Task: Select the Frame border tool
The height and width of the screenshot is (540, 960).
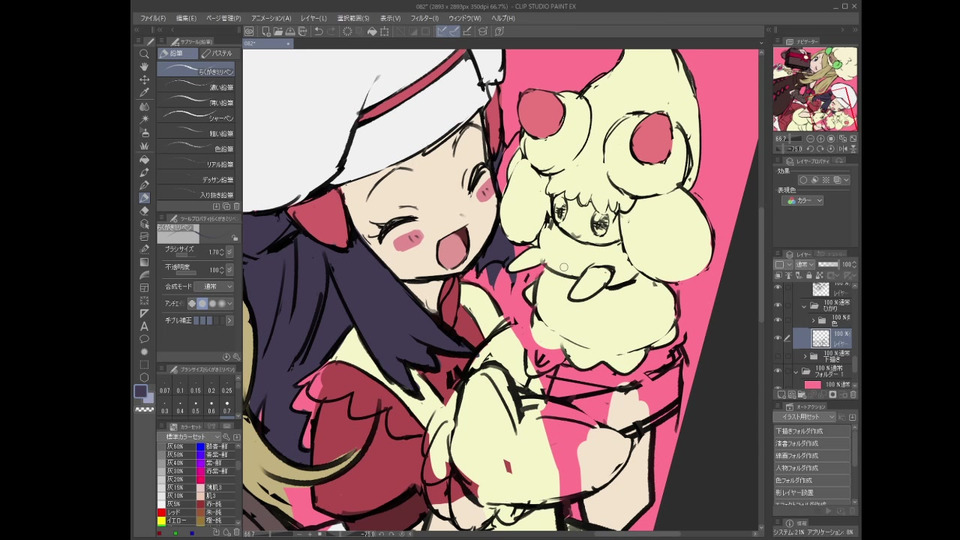Action: tap(144, 288)
